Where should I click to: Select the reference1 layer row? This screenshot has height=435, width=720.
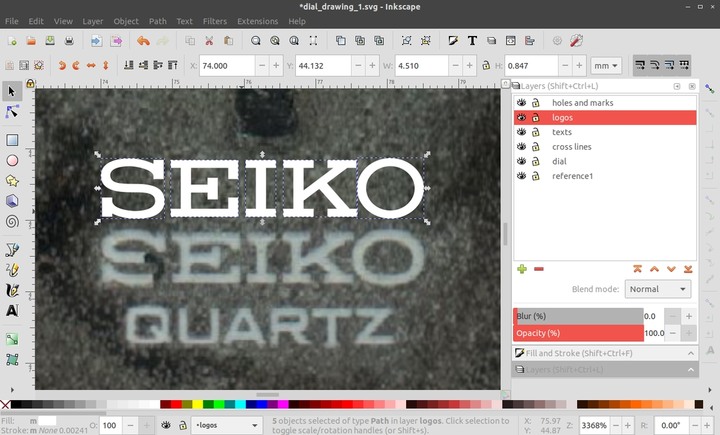605,176
